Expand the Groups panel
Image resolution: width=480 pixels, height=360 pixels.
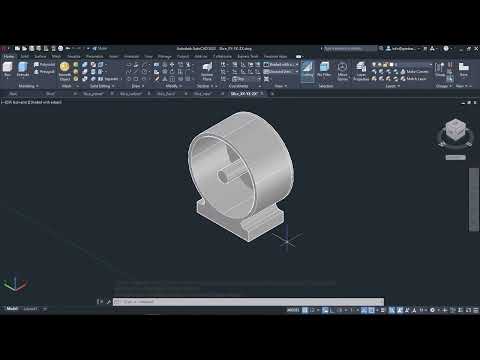(444, 86)
